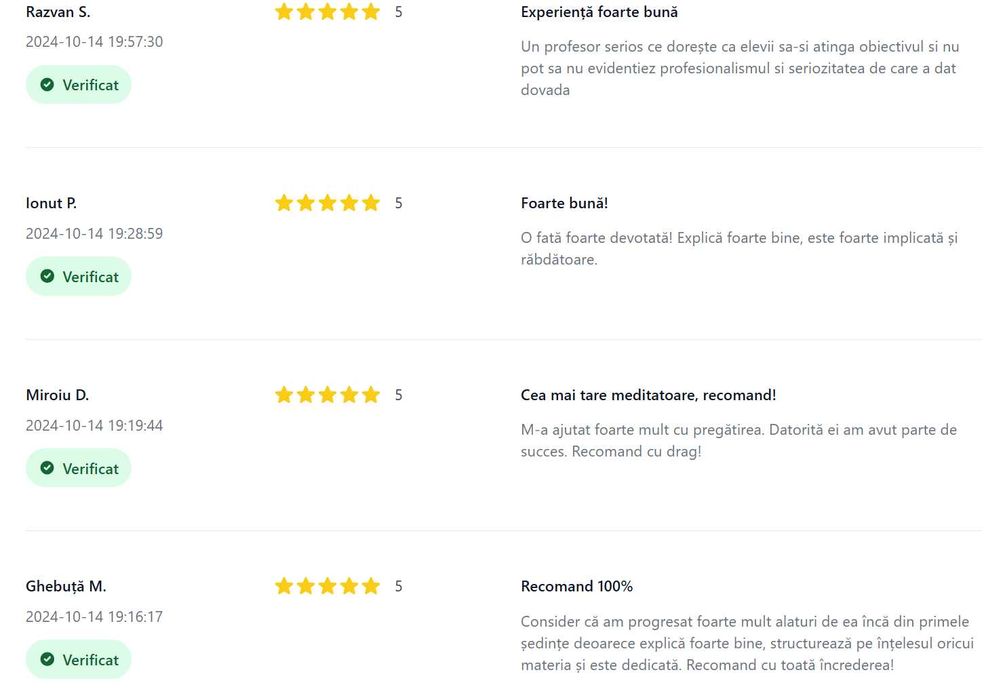
Task: Click the Verificat badge under Ionut P.
Action: click(x=78, y=277)
